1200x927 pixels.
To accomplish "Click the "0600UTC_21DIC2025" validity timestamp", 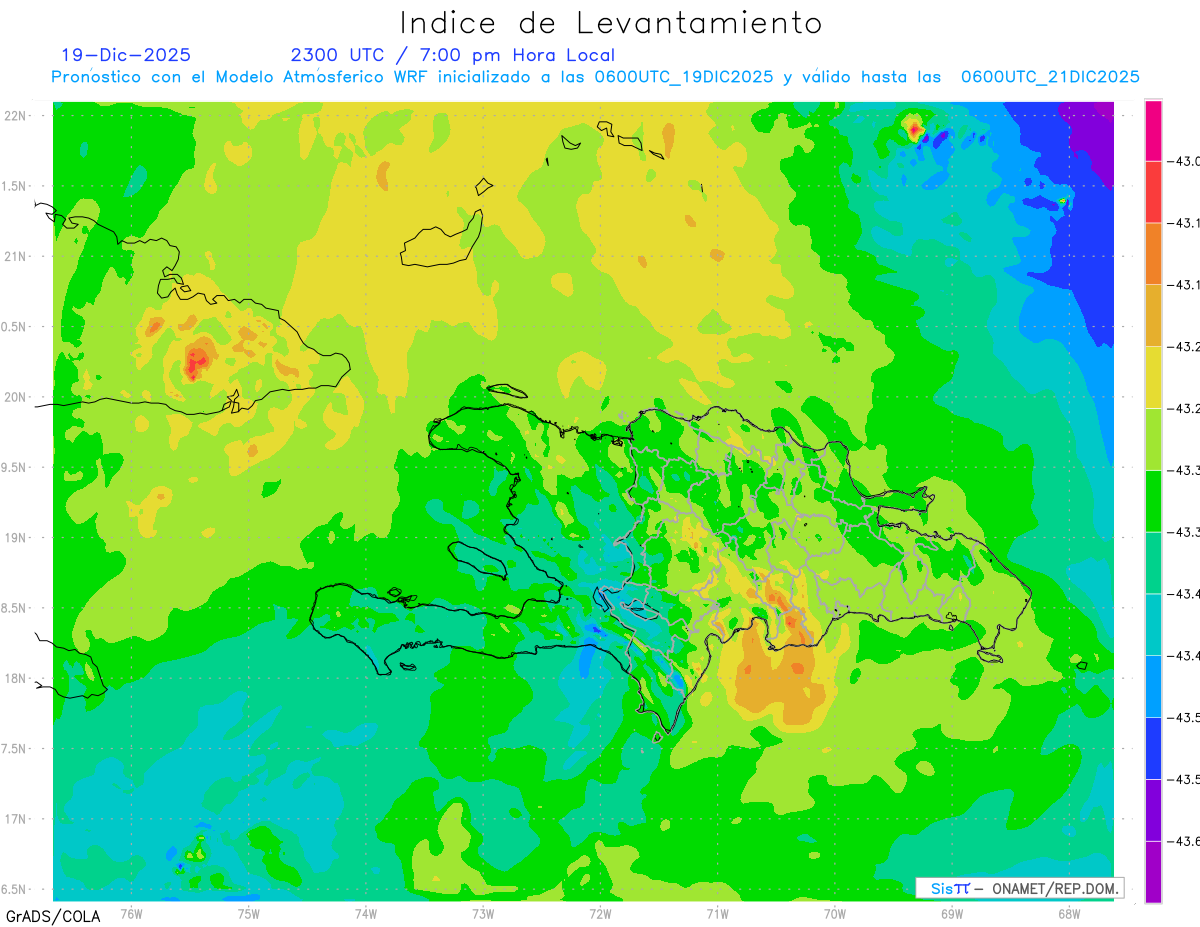I will pyautogui.click(x=1050, y=77).
